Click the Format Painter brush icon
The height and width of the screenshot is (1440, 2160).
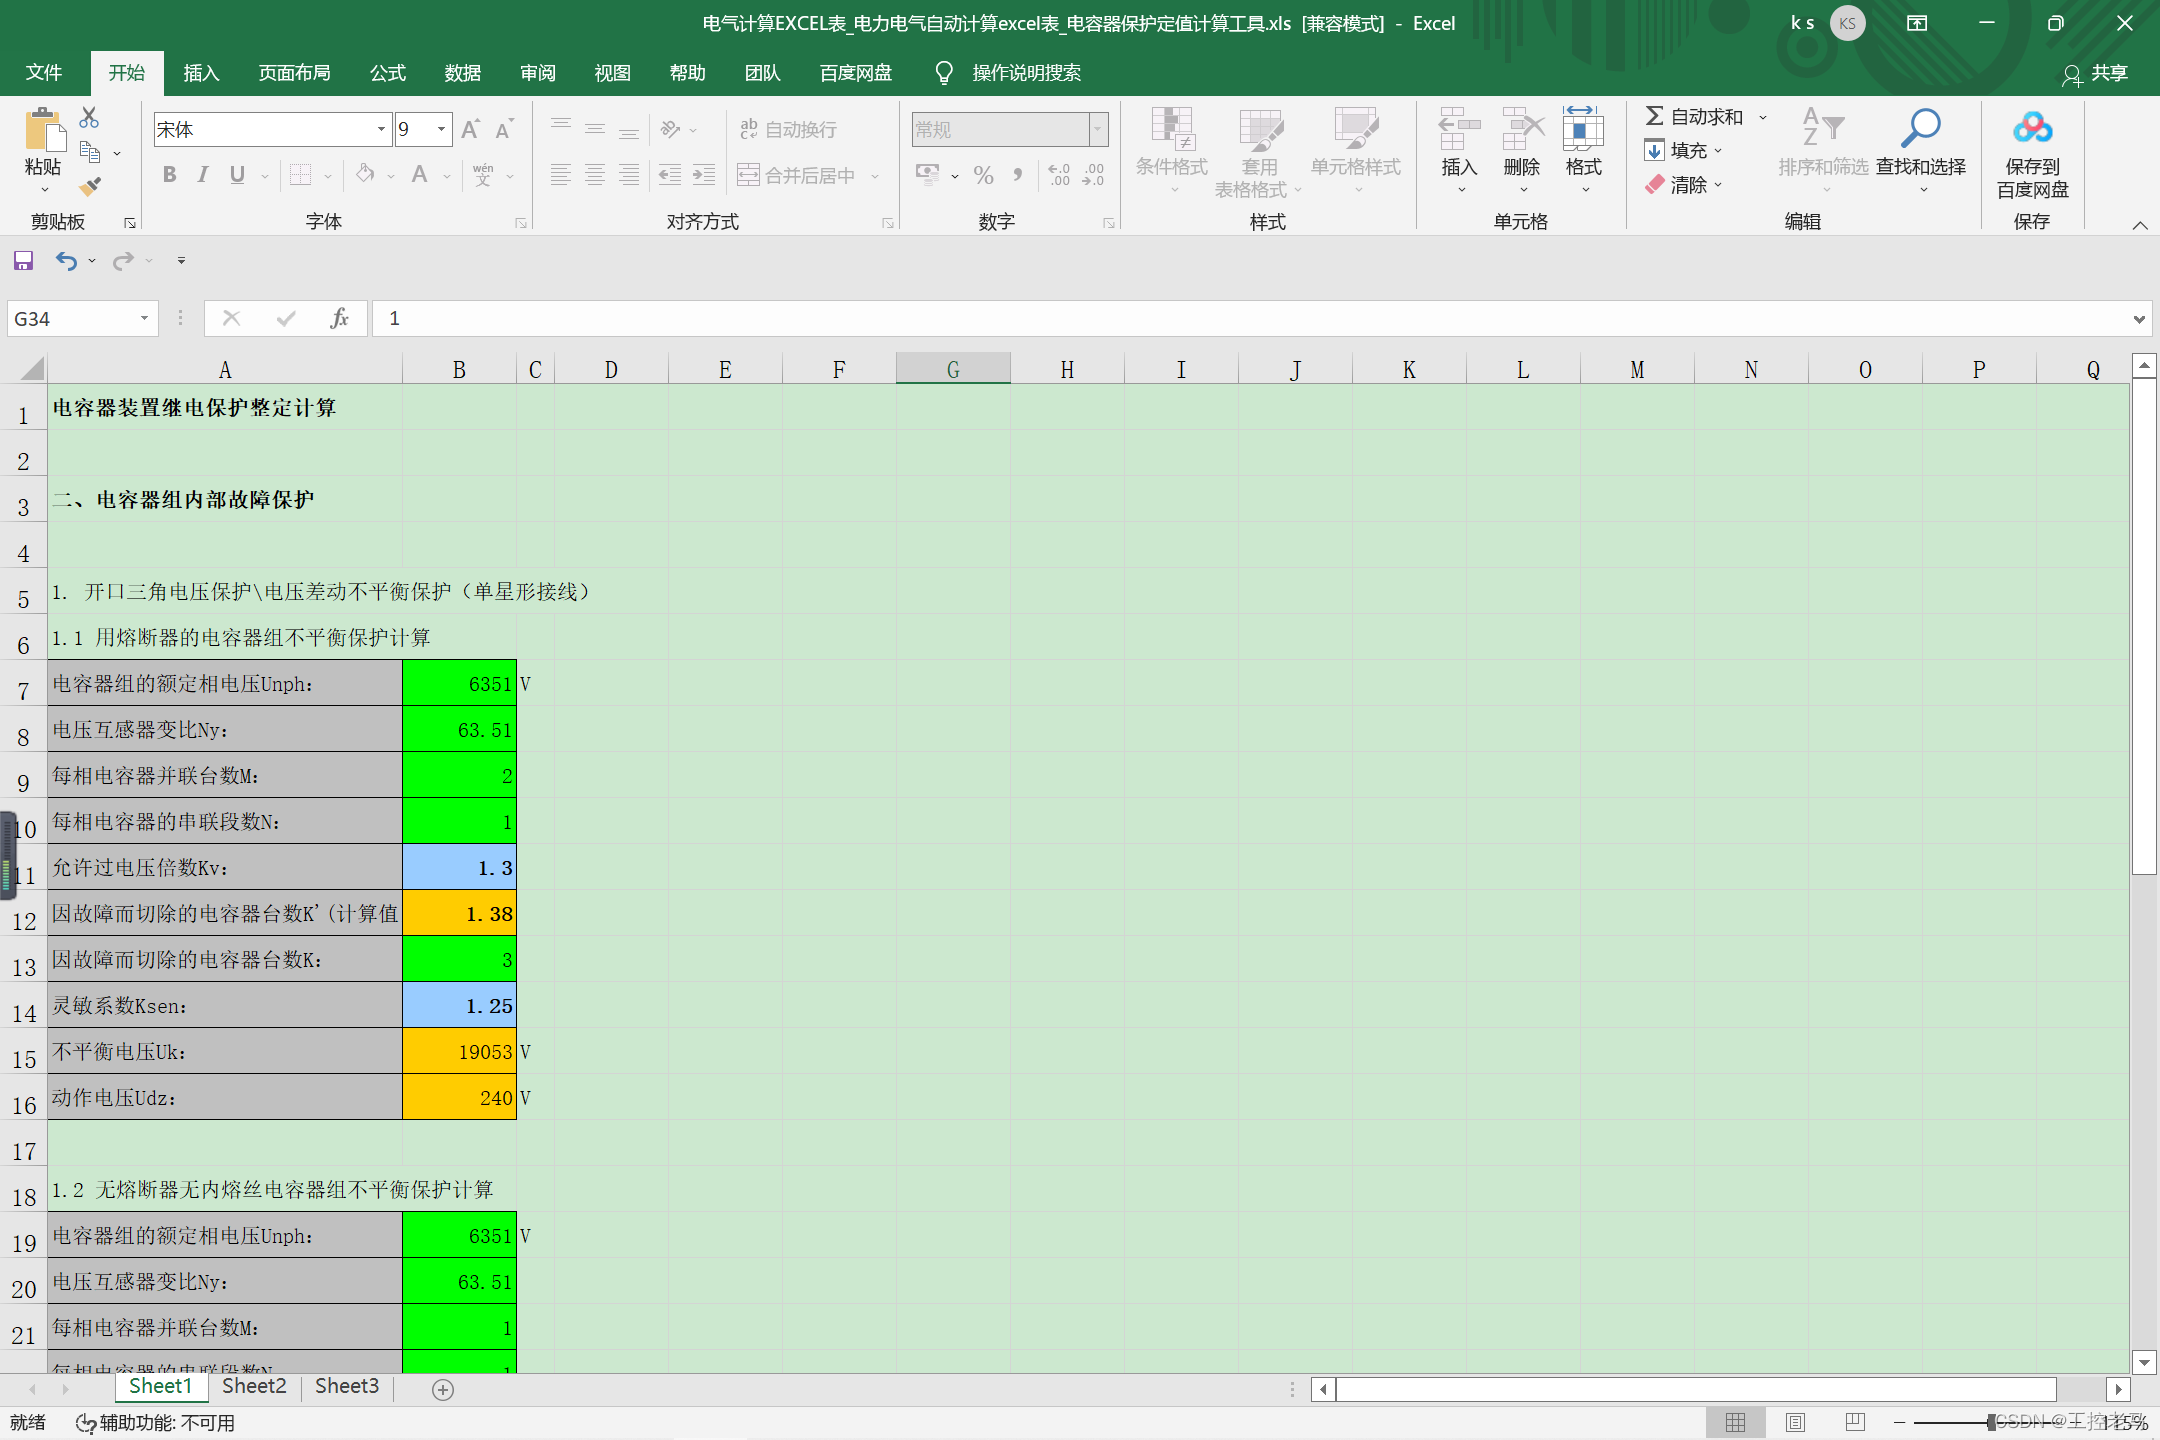pyautogui.click(x=90, y=187)
